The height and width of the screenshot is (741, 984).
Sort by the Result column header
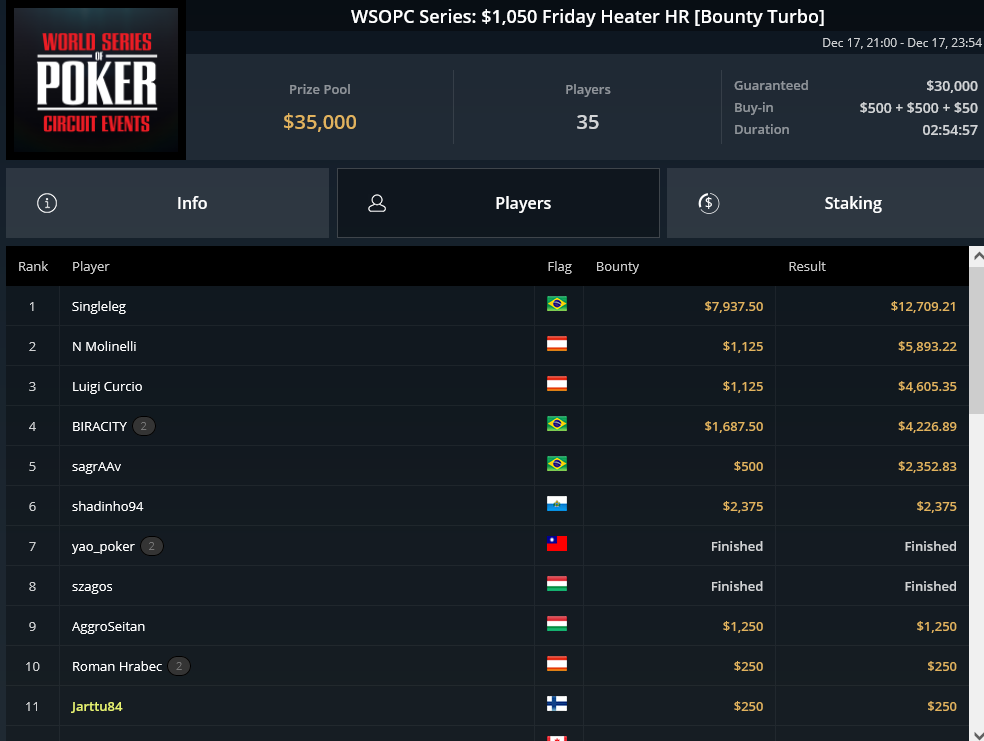click(x=807, y=267)
